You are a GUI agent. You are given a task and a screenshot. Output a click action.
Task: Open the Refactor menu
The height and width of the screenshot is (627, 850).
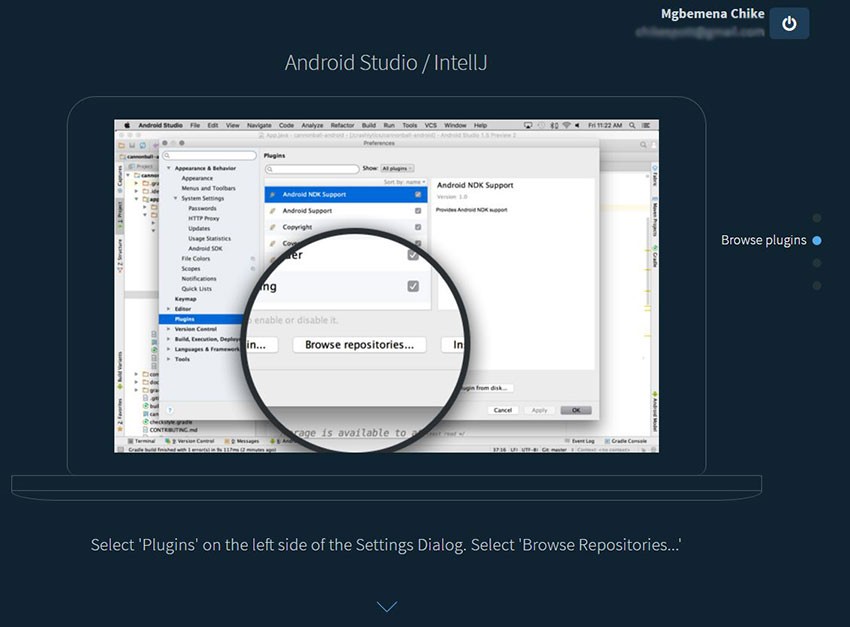(x=343, y=125)
